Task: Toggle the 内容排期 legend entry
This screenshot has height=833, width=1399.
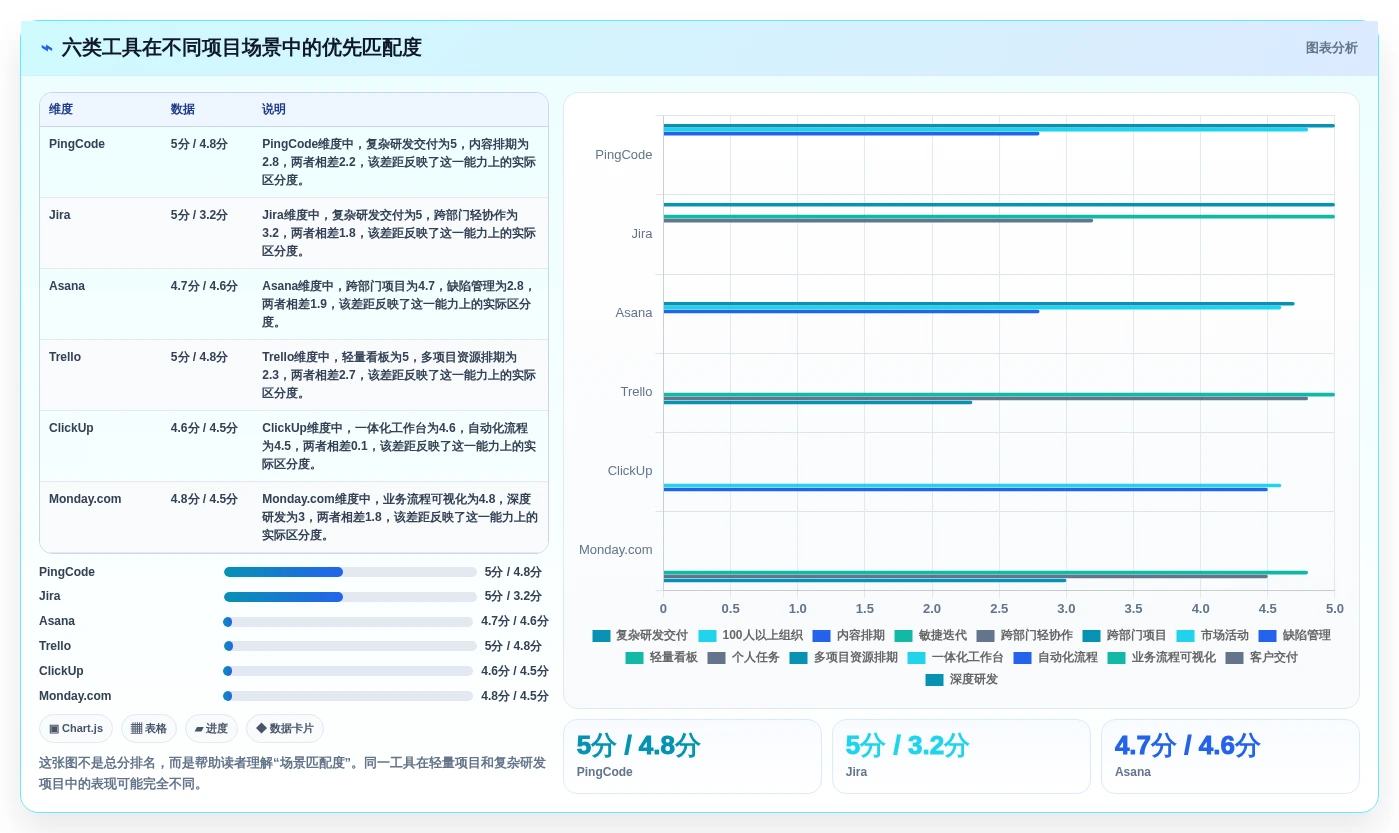Action: tap(848, 636)
